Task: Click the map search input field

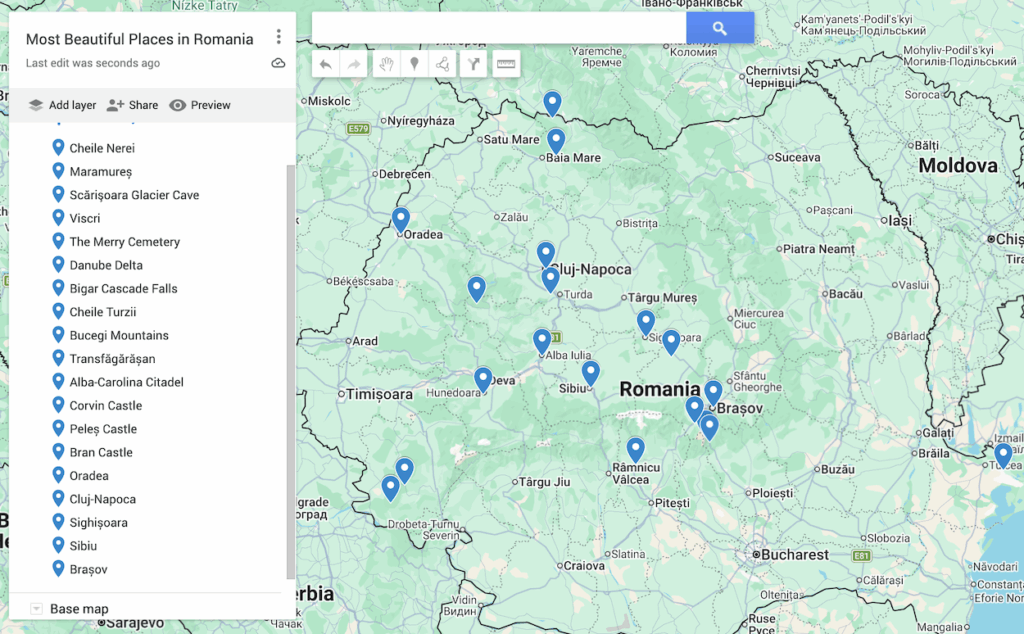Action: (499, 28)
